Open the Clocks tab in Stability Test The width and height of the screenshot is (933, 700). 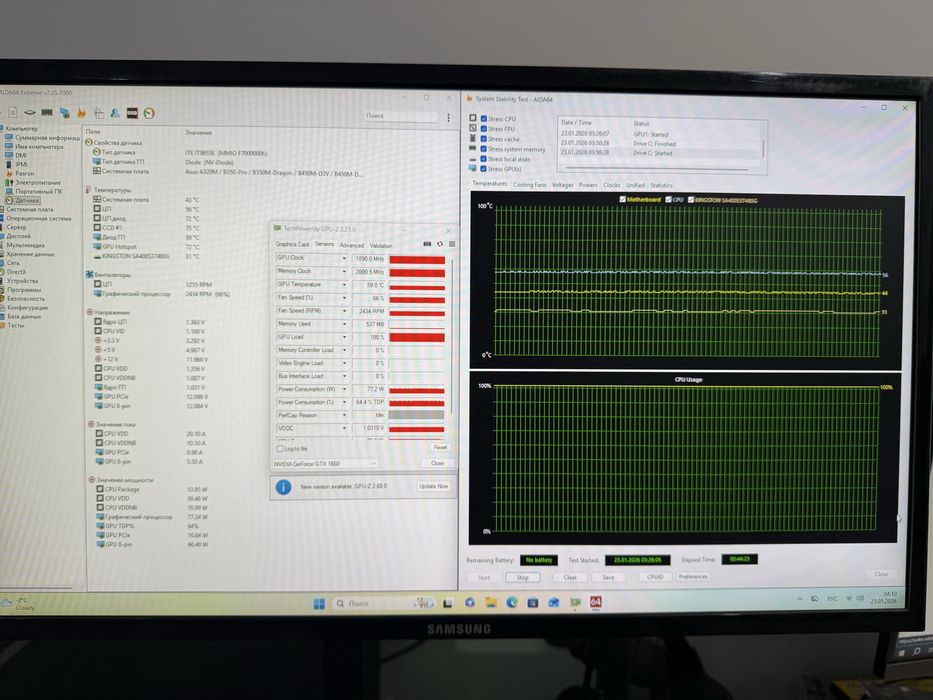612,185
